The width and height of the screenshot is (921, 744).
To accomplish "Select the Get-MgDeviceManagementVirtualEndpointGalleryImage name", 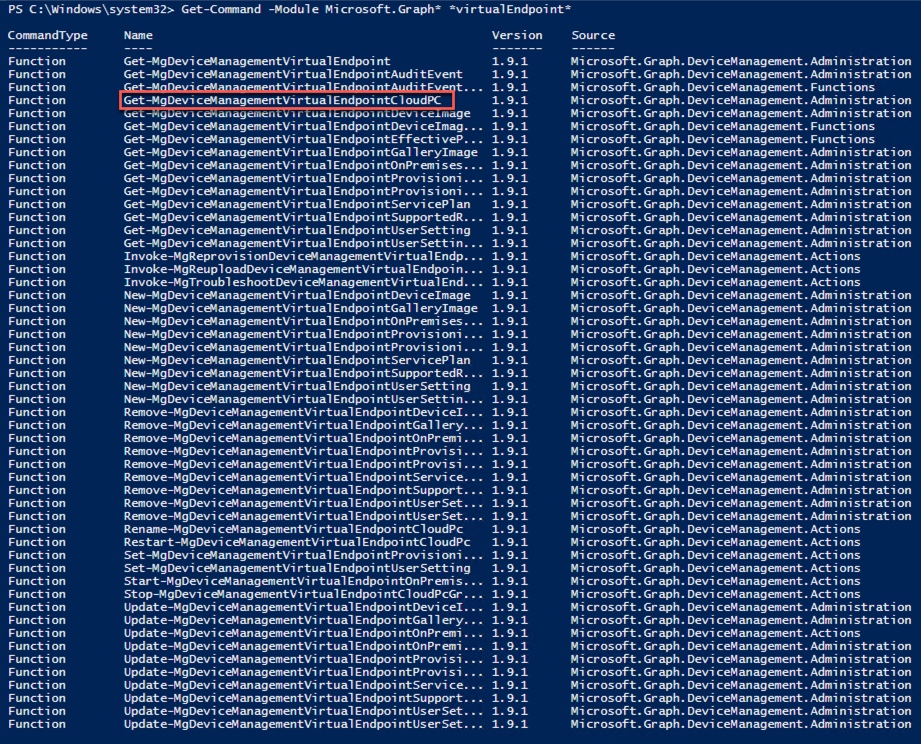I will [300, 152].
